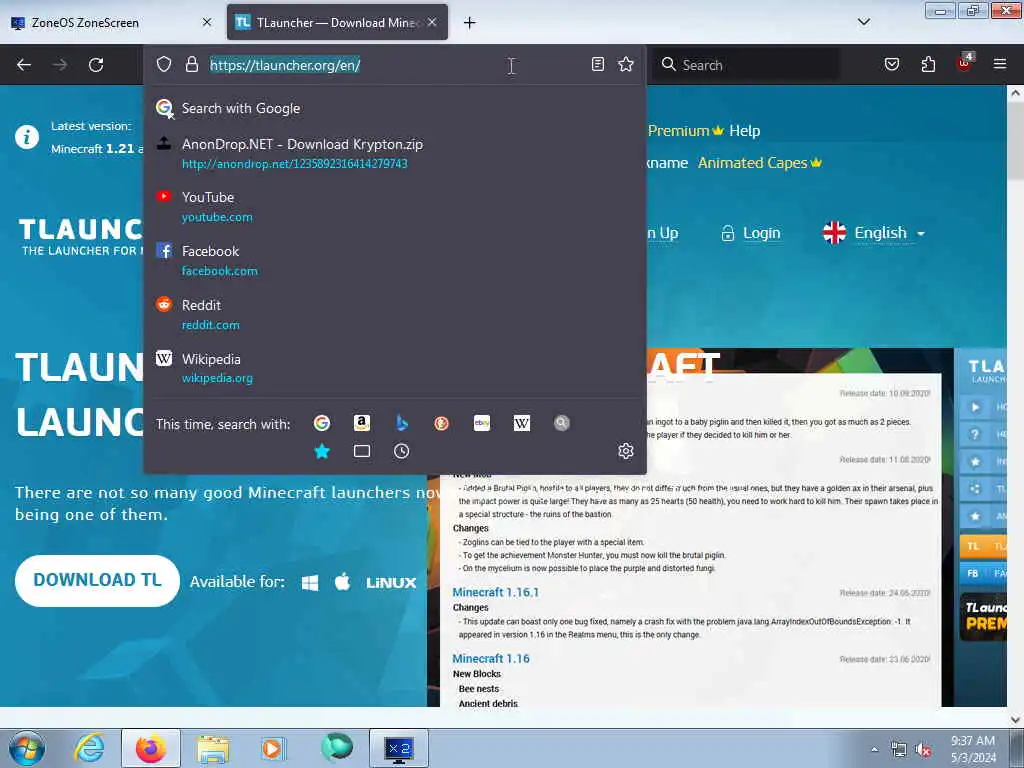The height and width of the screenshot is (768, 1024).
Task: Search this time with Wikipedia icon
Action: click(x=522, y=423)
